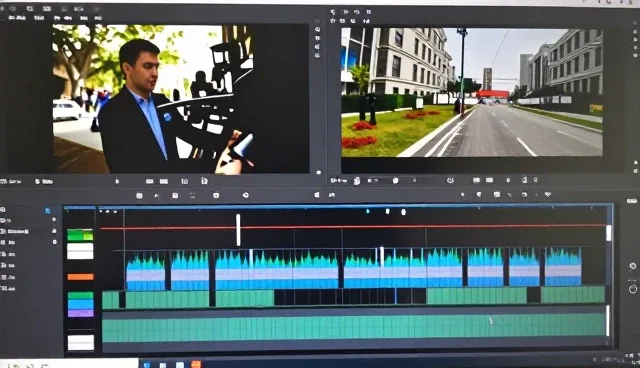Click the bucket-shaped icon next to the right viewer's timecode
The image size is (640, 368).
point(357,181)
